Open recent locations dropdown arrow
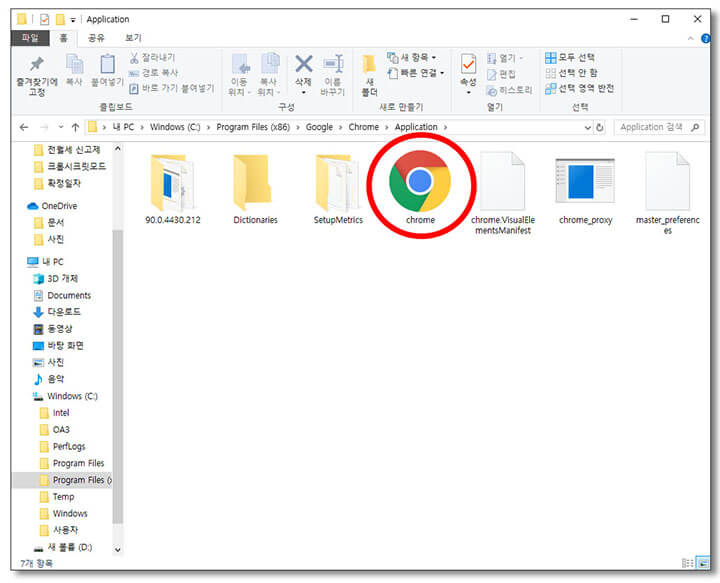The image size is (720, 583). click(x=61, y=127)
